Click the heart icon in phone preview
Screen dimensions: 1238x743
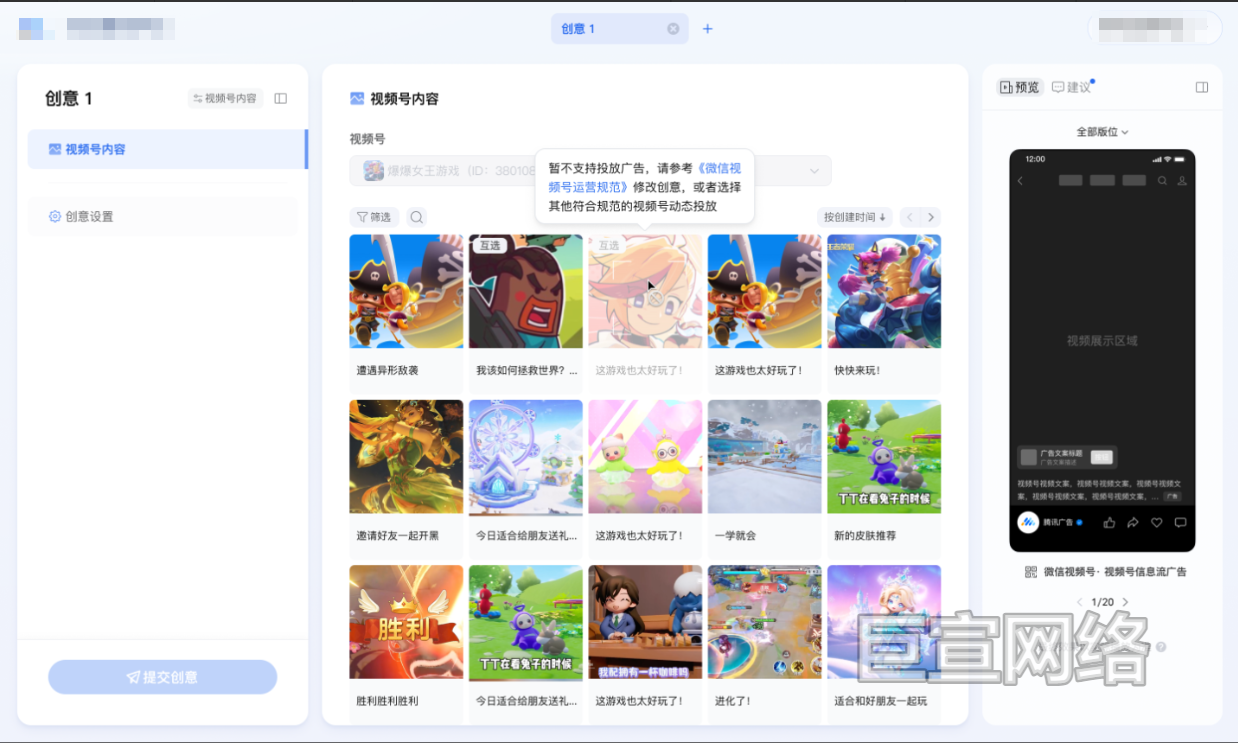(1157, 522)
